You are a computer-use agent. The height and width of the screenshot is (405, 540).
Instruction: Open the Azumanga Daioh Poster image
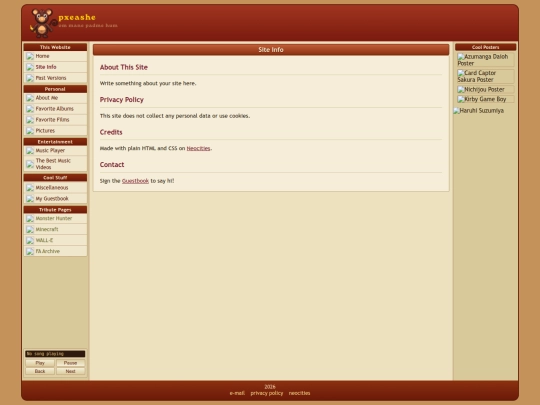[x=485, y=60]
